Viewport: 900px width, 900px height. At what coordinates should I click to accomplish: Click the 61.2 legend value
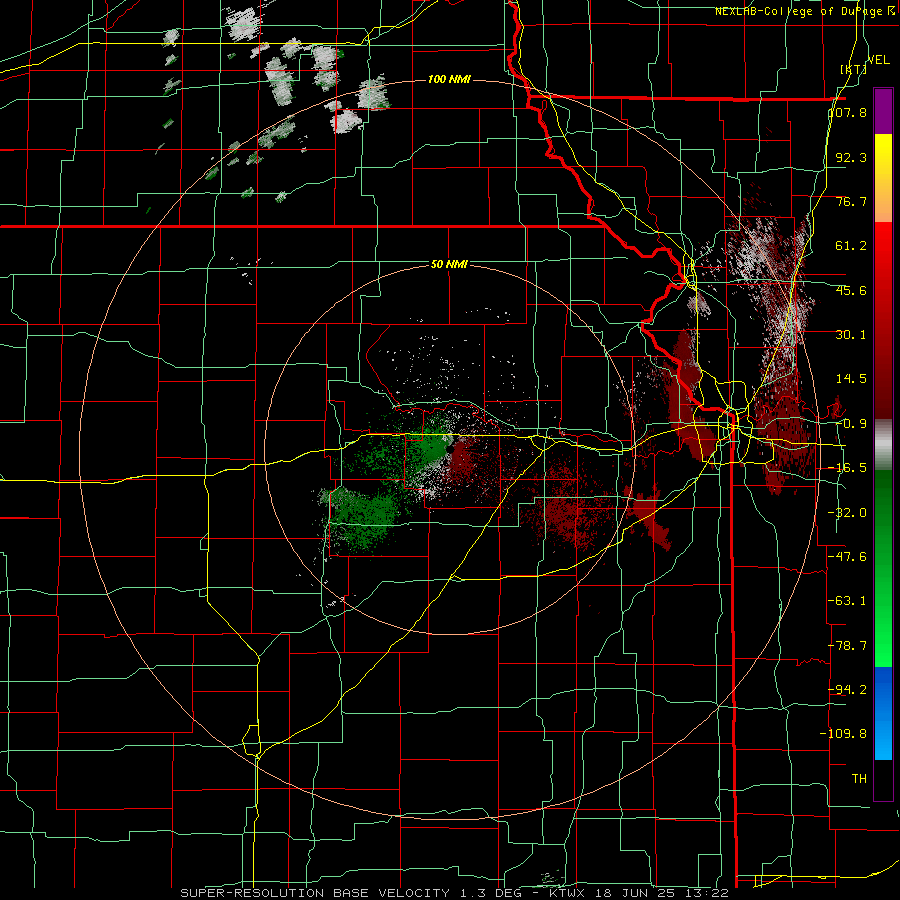[x=851, y=246]
